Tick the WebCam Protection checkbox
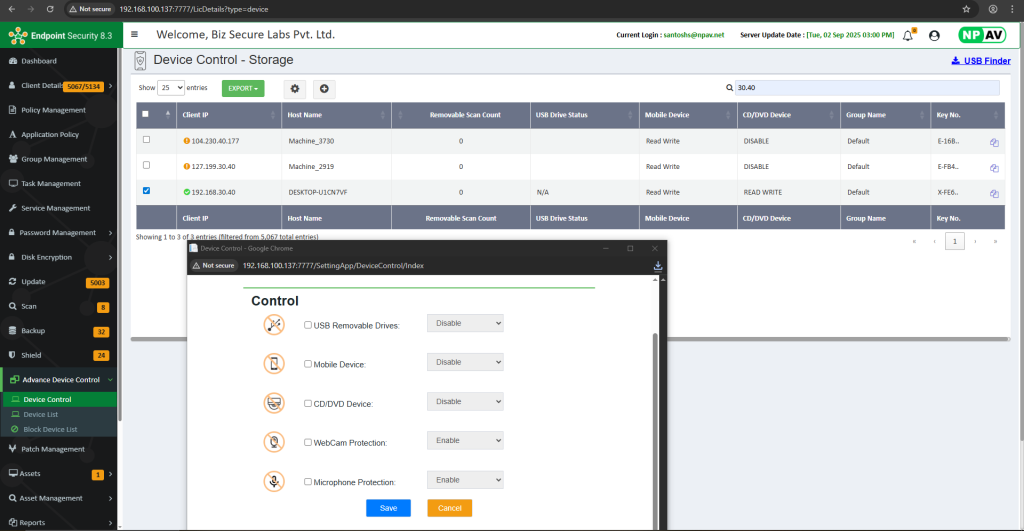The image size is (1024, 531). coord(308,442)
